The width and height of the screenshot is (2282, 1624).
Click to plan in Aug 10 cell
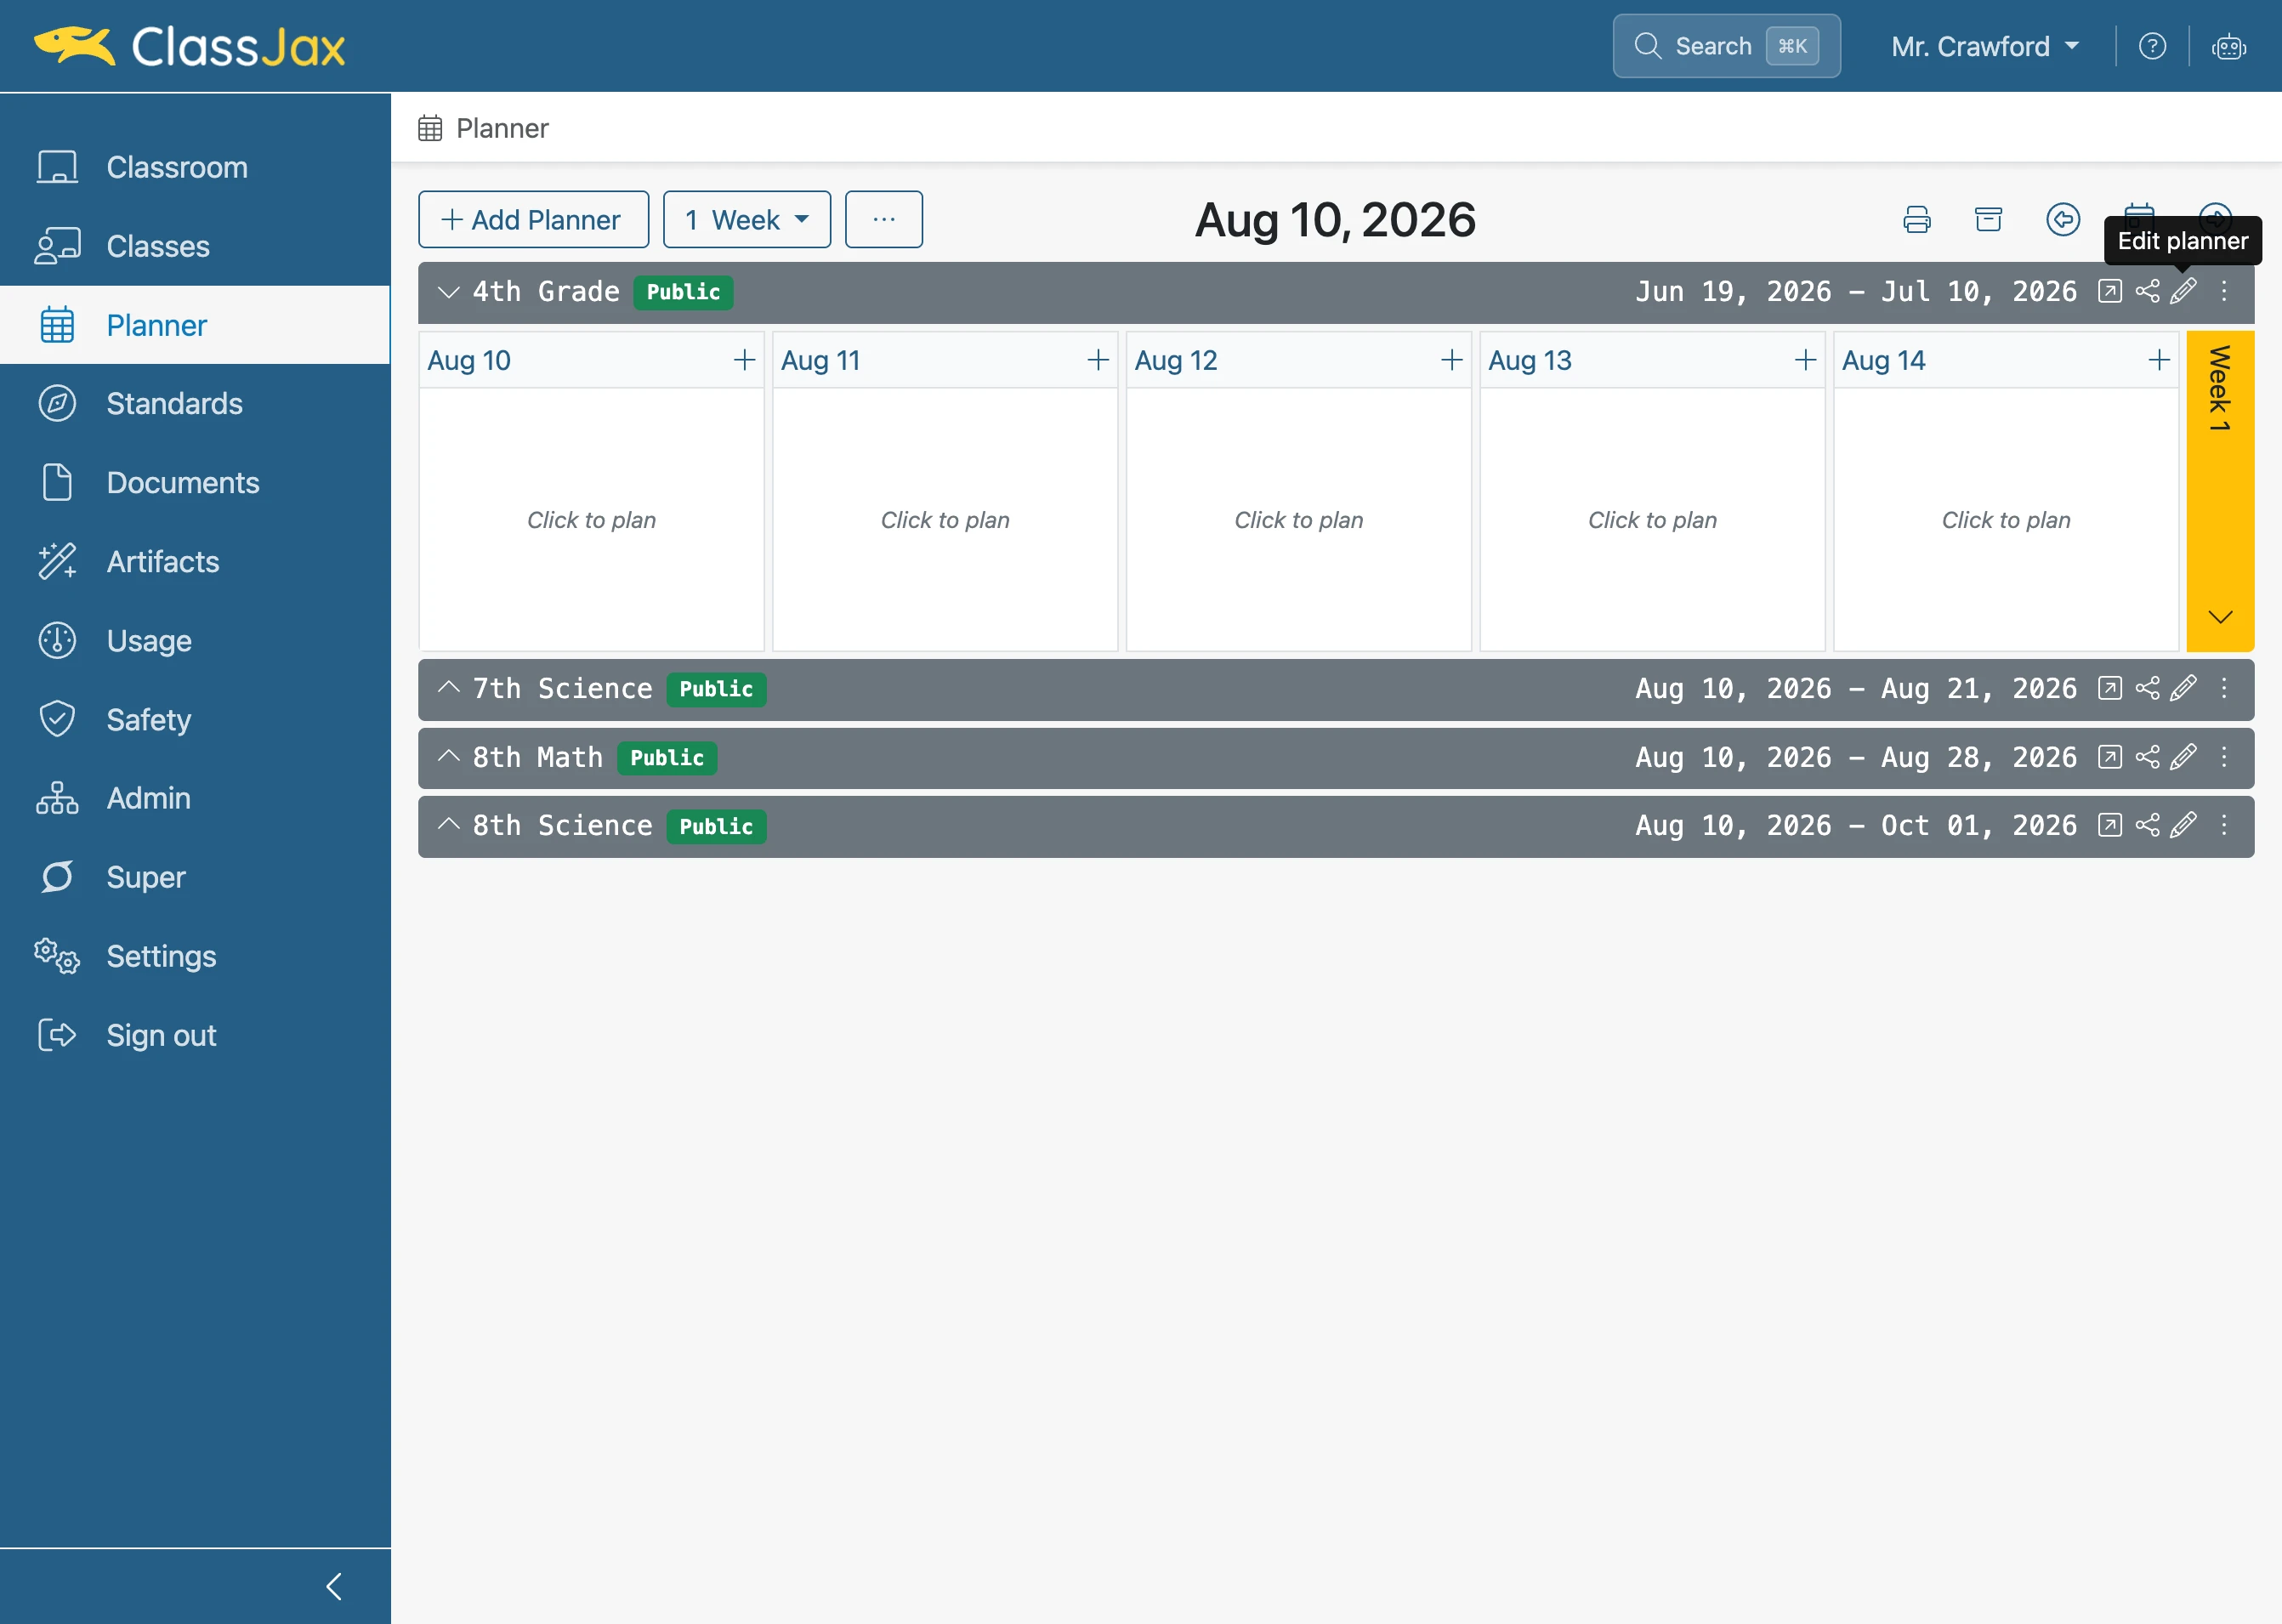click(591, 520)
